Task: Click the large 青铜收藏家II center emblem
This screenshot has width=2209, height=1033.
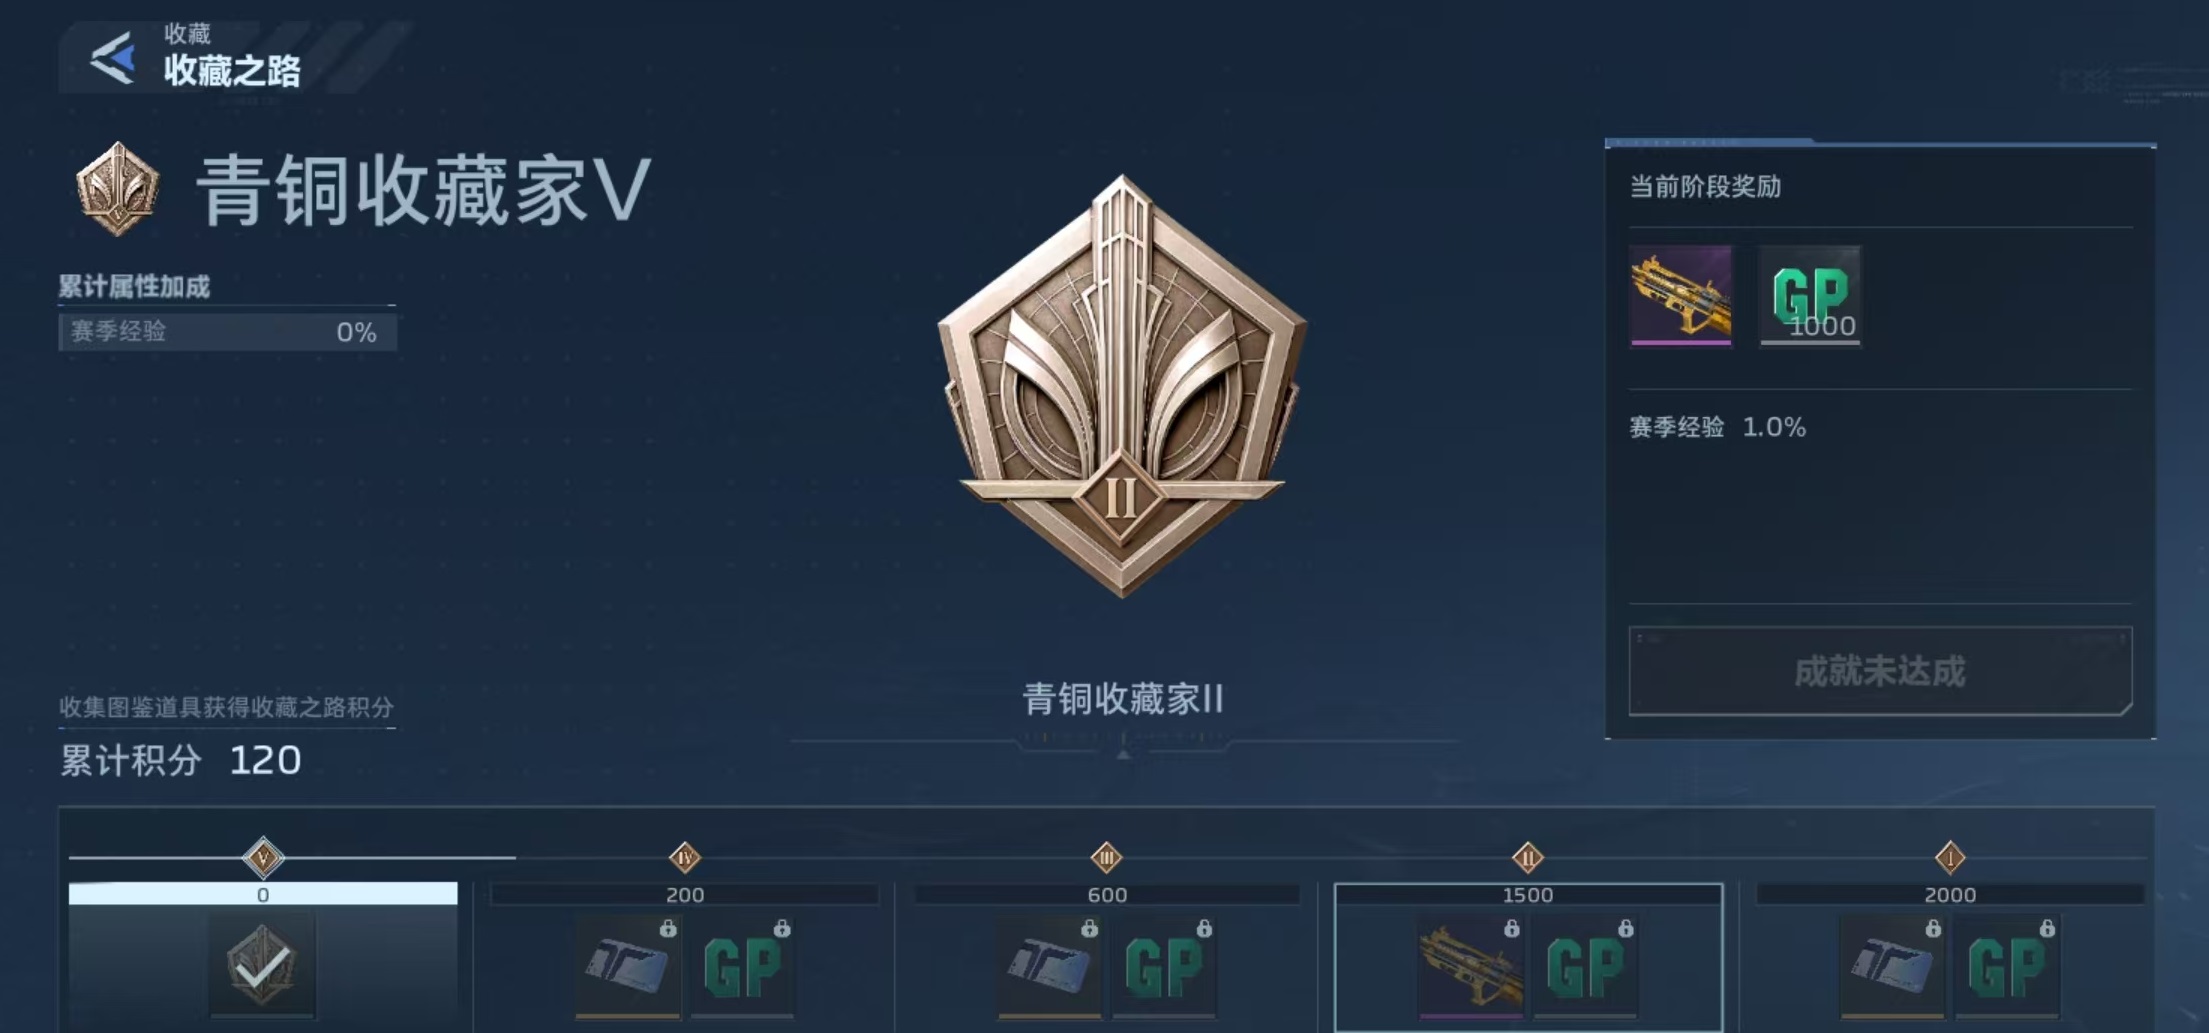Action: click(x=1121, y=386)
